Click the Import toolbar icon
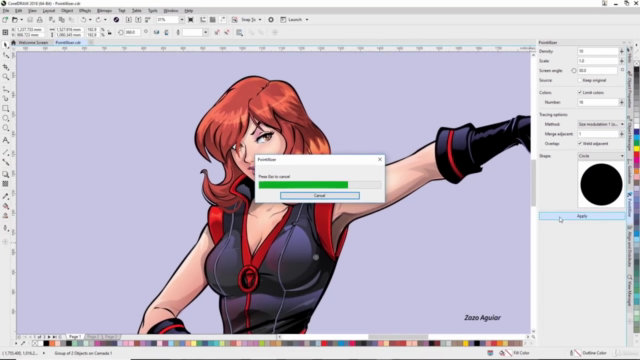The width and height of the screenshot is (640, 360). pyautogui.click(x=129, y=20)
